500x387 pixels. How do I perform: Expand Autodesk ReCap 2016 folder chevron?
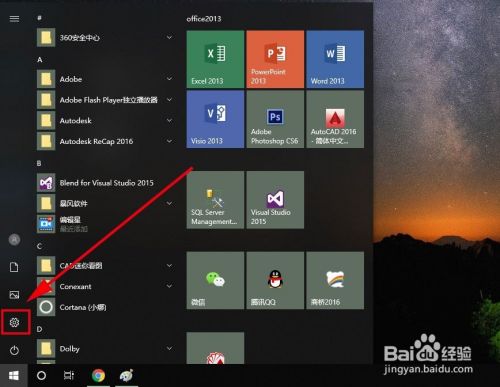click(x=169, y=141)
